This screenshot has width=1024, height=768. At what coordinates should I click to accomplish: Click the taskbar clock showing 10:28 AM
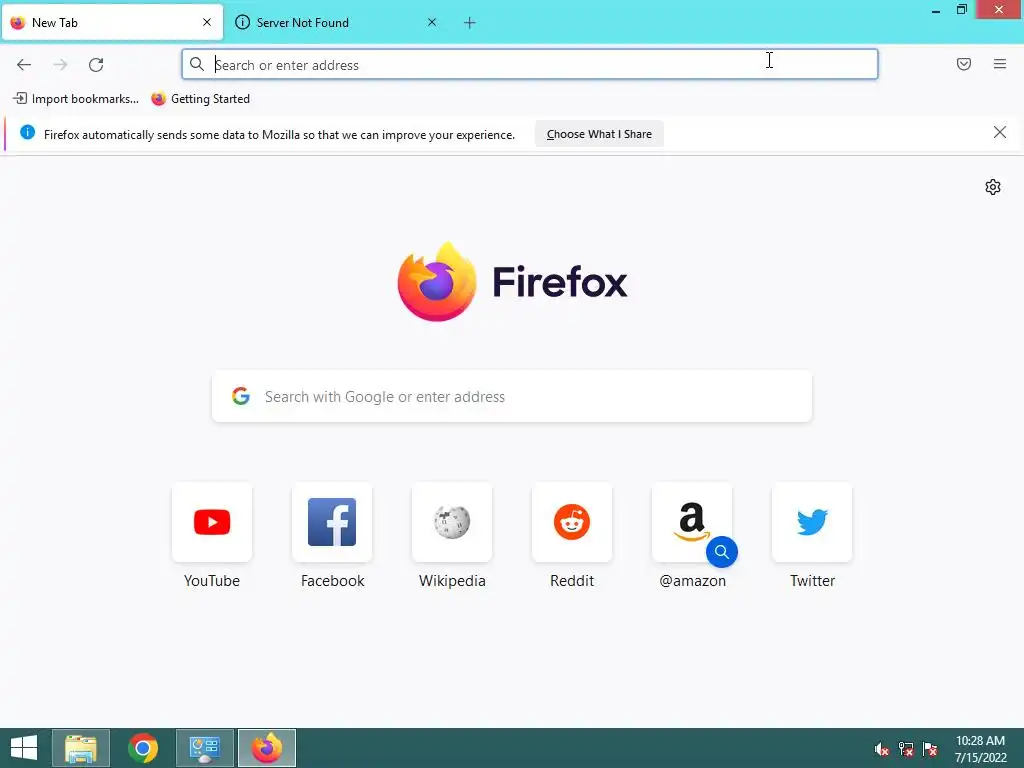coord(980,749)
